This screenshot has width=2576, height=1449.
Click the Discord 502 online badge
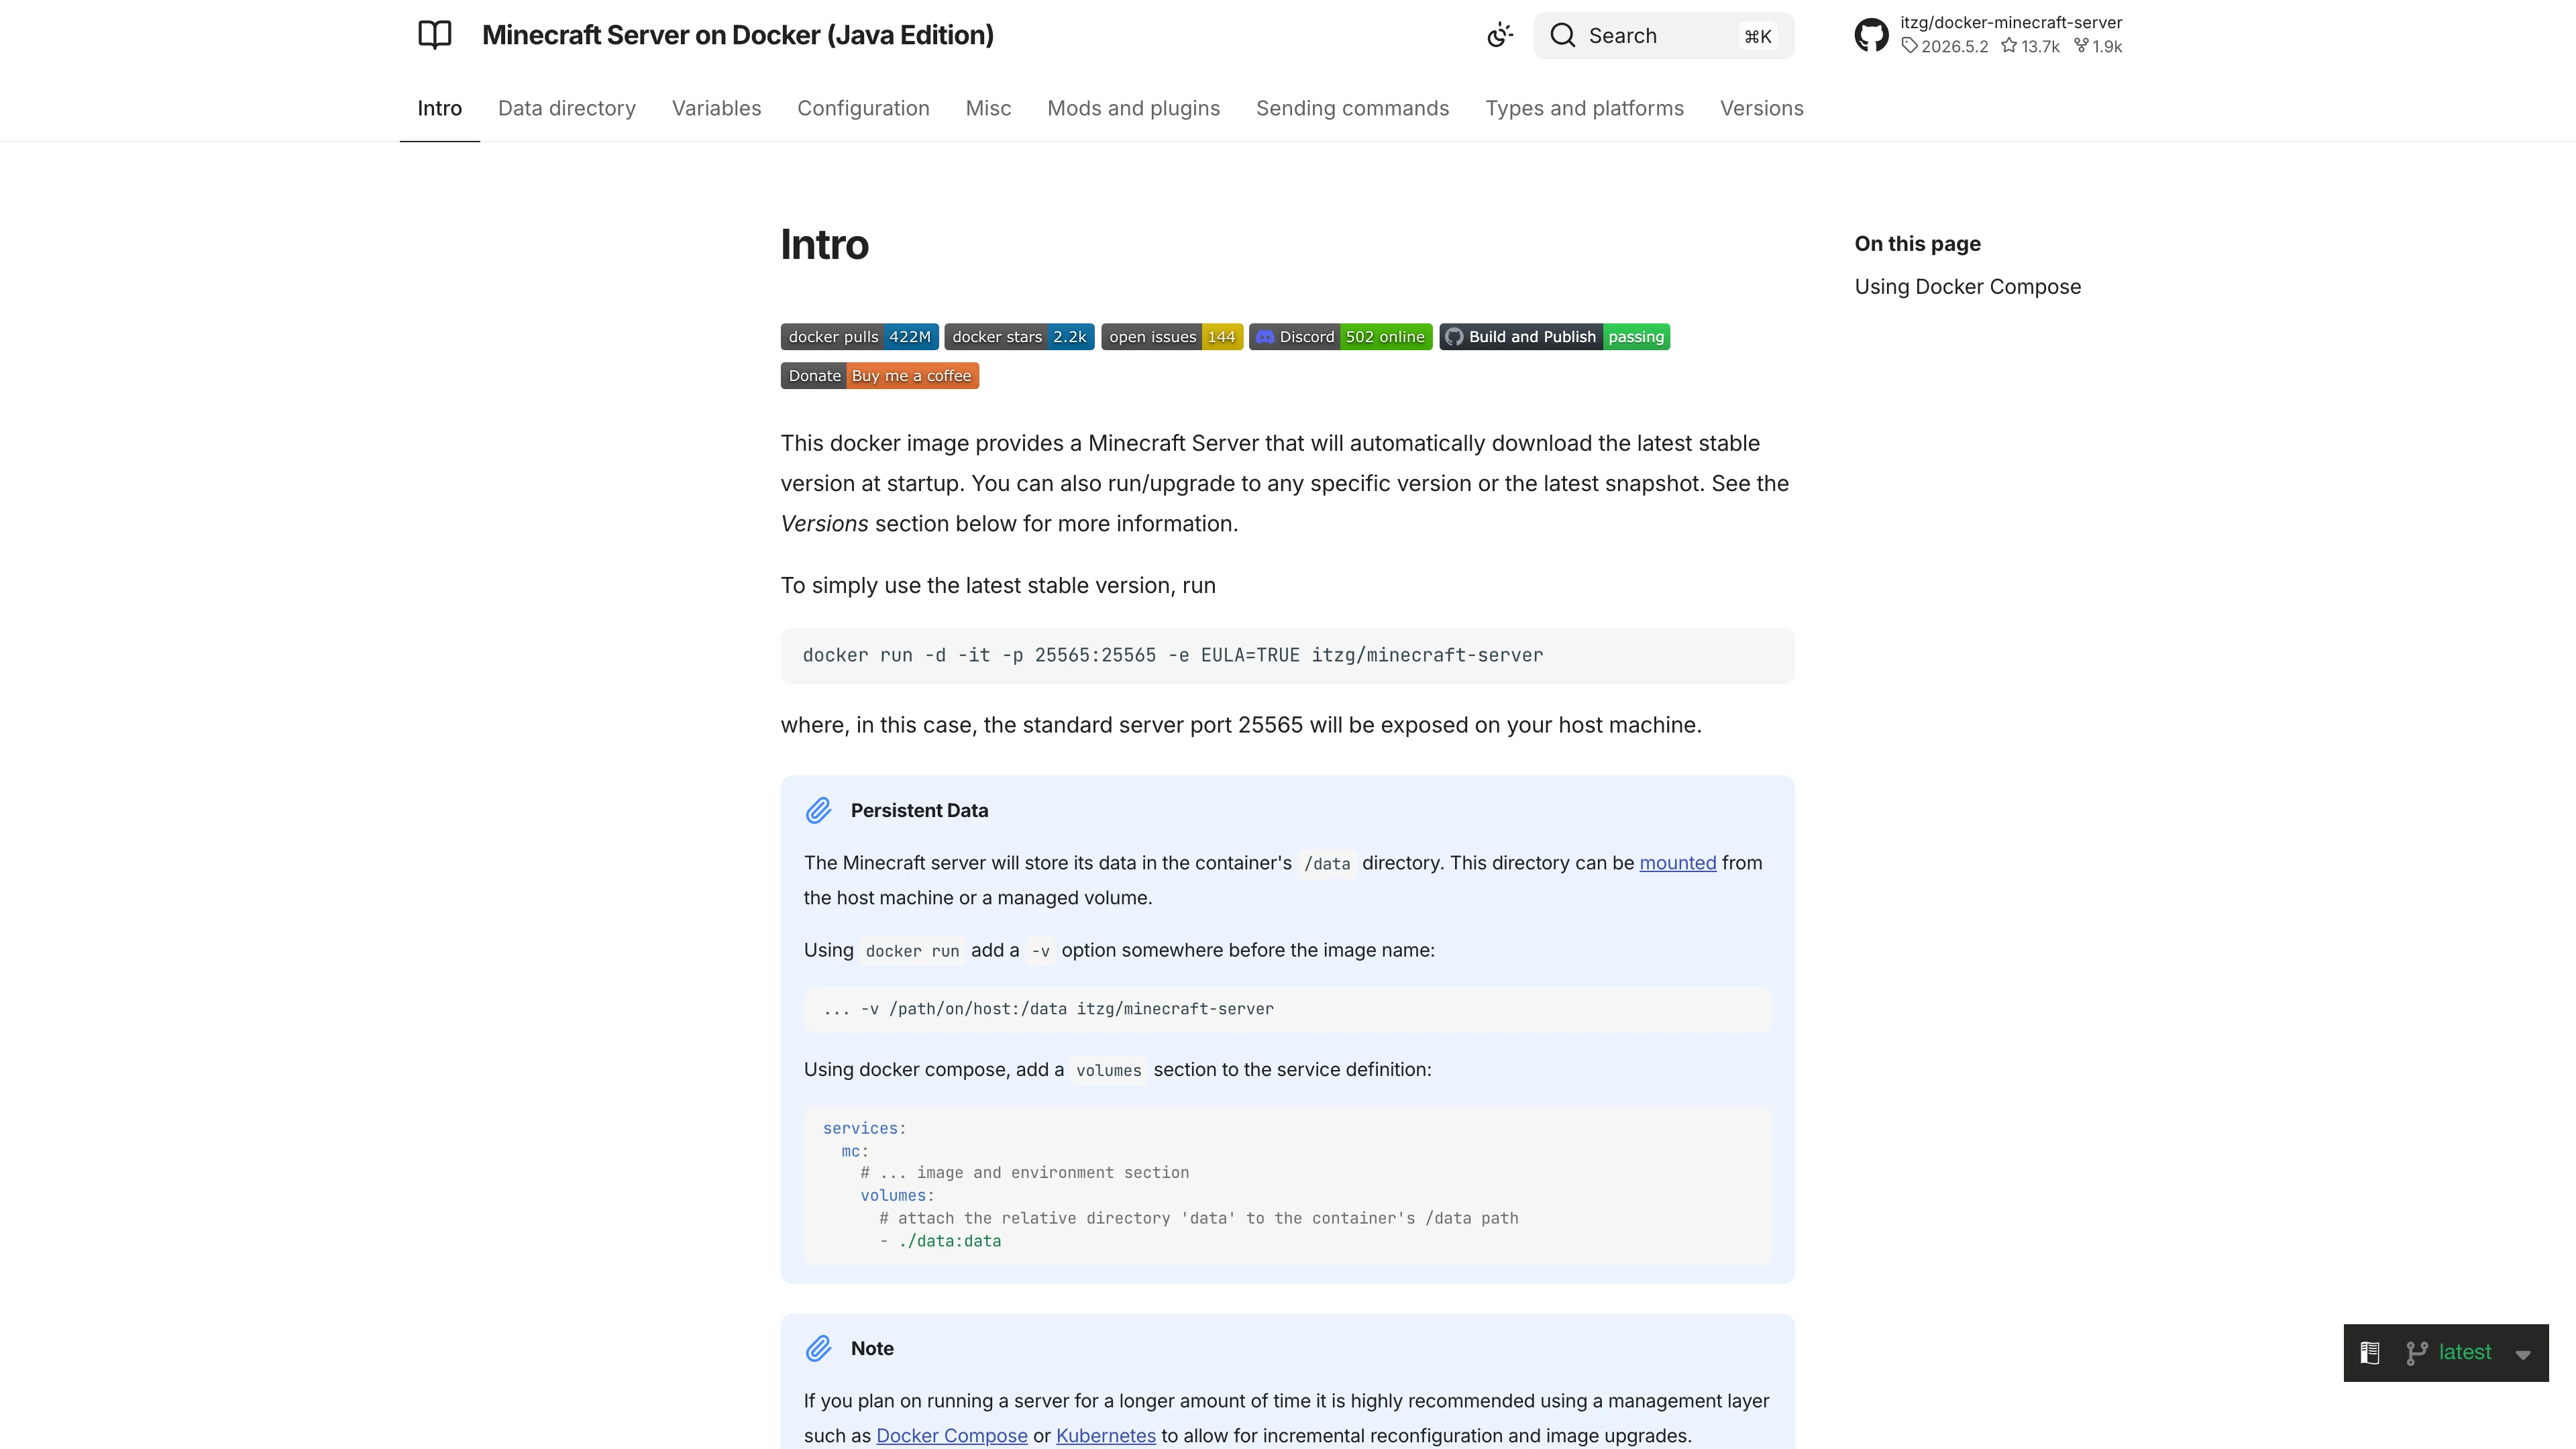pyautogui.click(x=1340, y=337)
